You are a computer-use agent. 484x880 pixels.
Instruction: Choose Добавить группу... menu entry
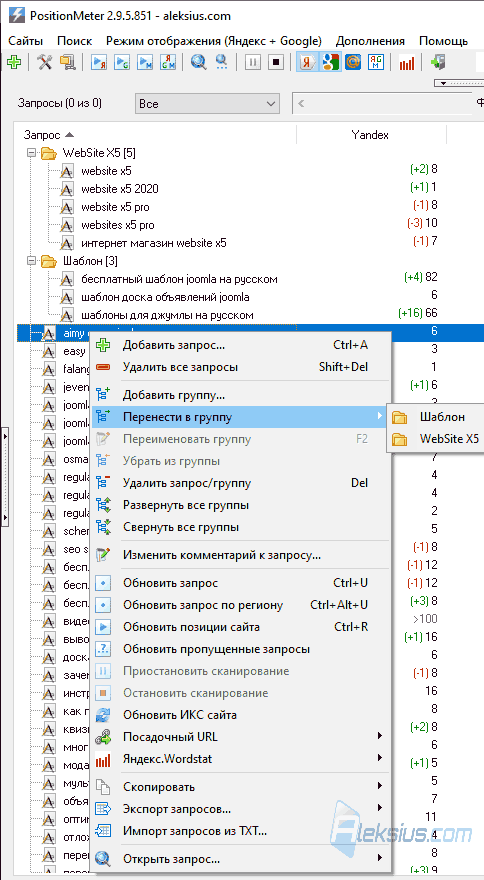point(241,395)
